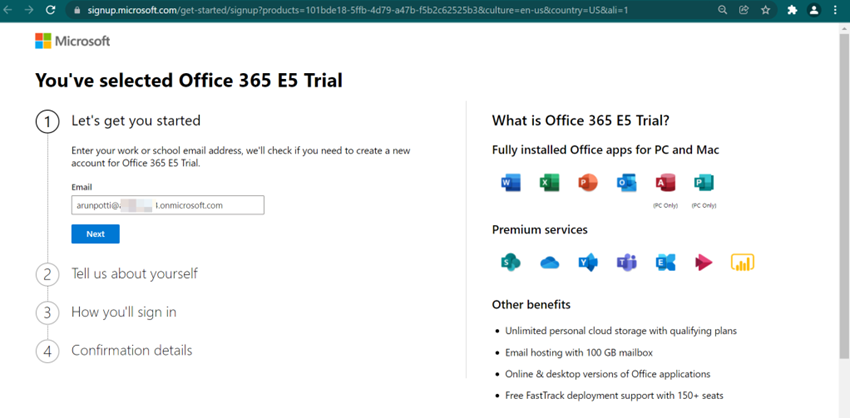Viewport: 850px width, 418px height.
Task: Click the site lock icon in address bar
Action: tap(76, 10)
